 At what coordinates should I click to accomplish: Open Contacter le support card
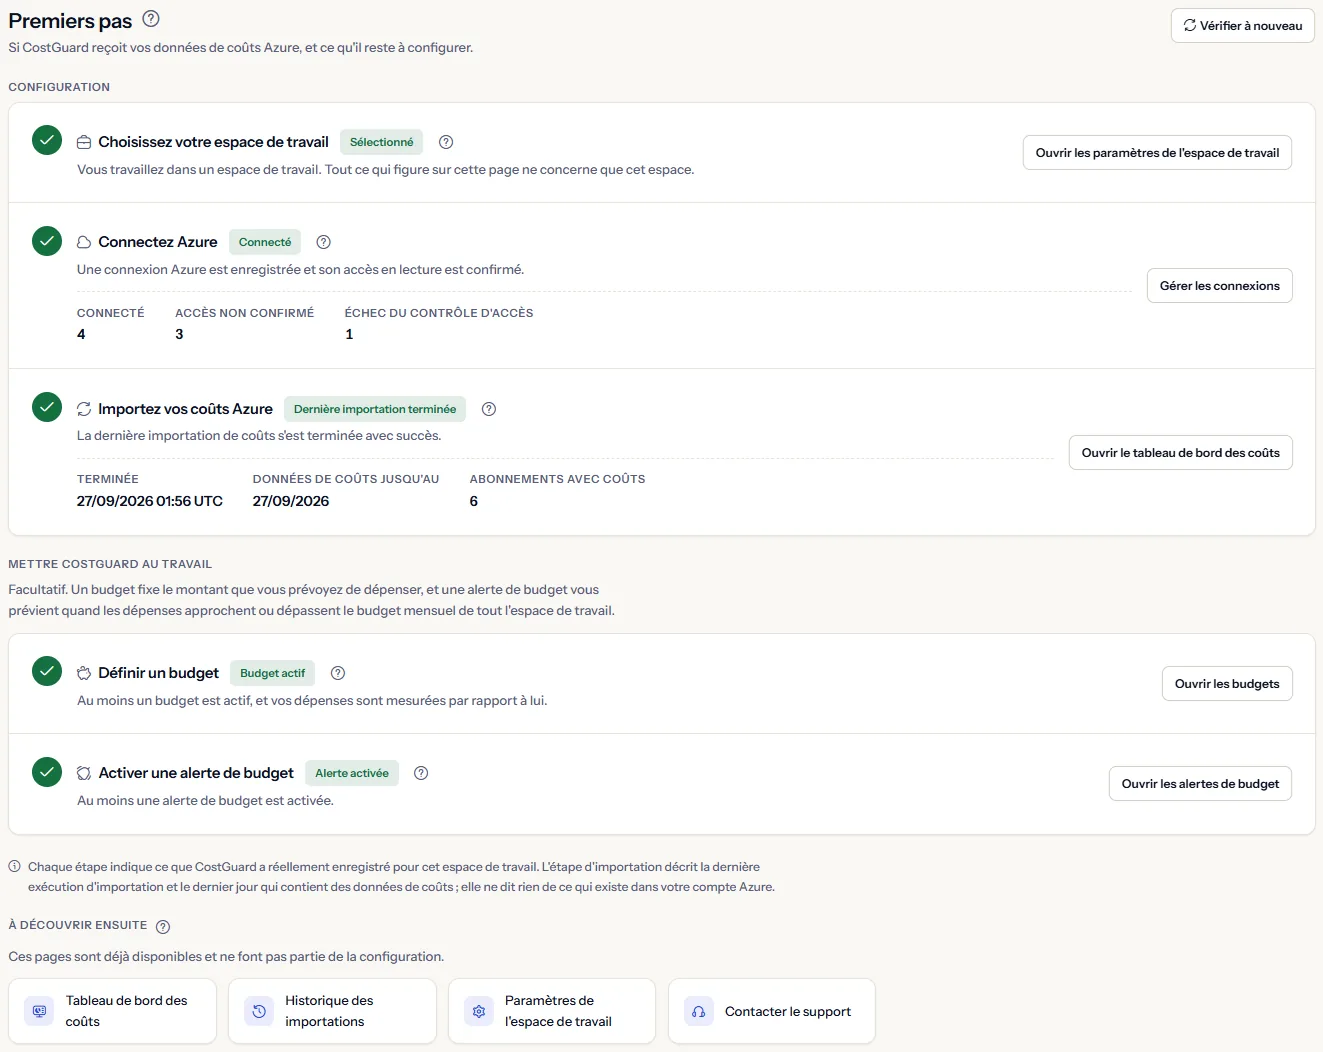[772, 1011]
